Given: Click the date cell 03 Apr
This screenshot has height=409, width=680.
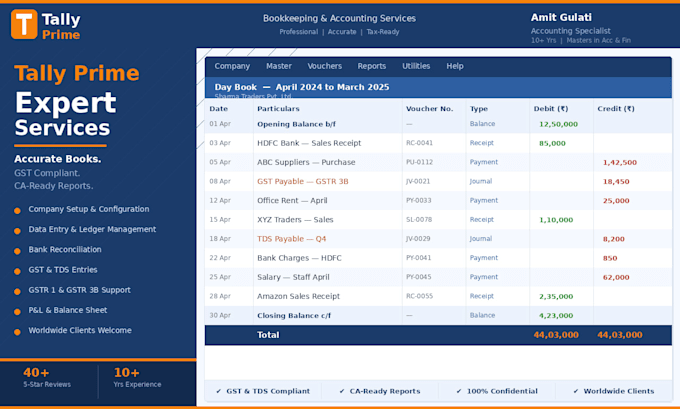Looking at the screenshot, I should (x=219, y=143).
